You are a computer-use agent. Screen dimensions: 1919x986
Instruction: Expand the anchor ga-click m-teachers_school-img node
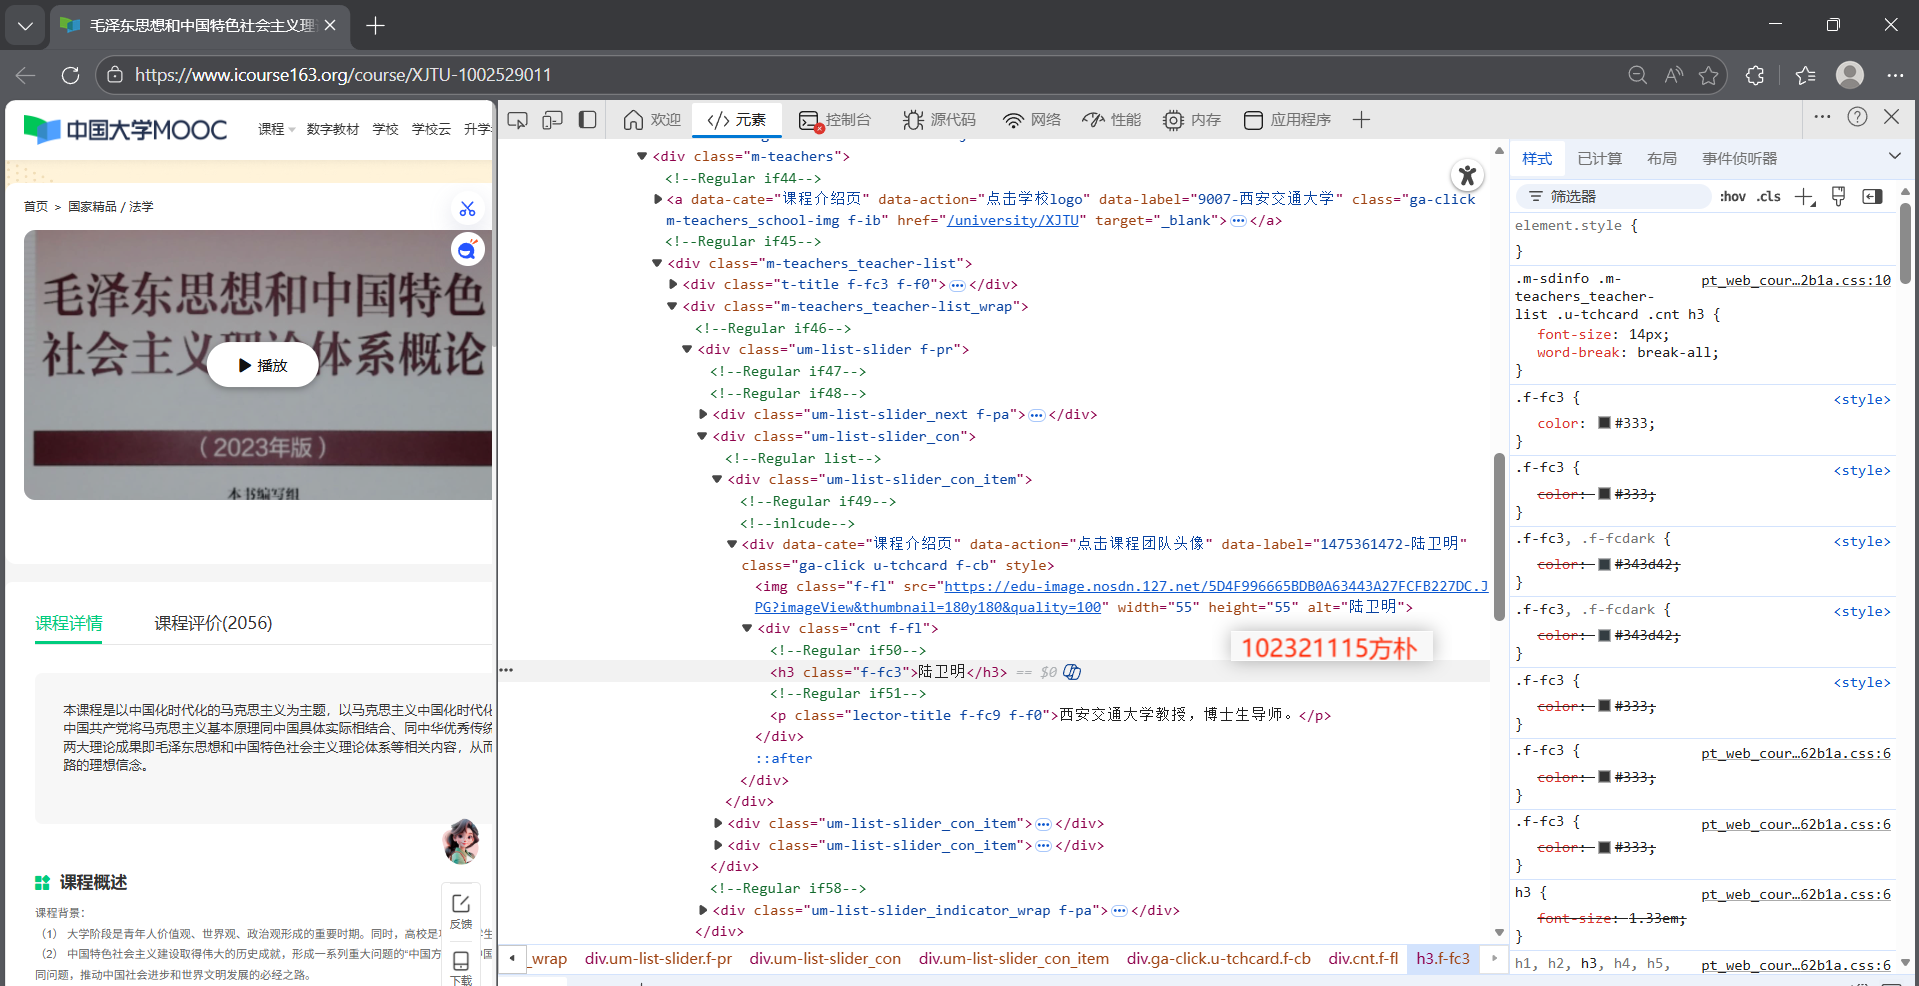click(x=657, y=199)
